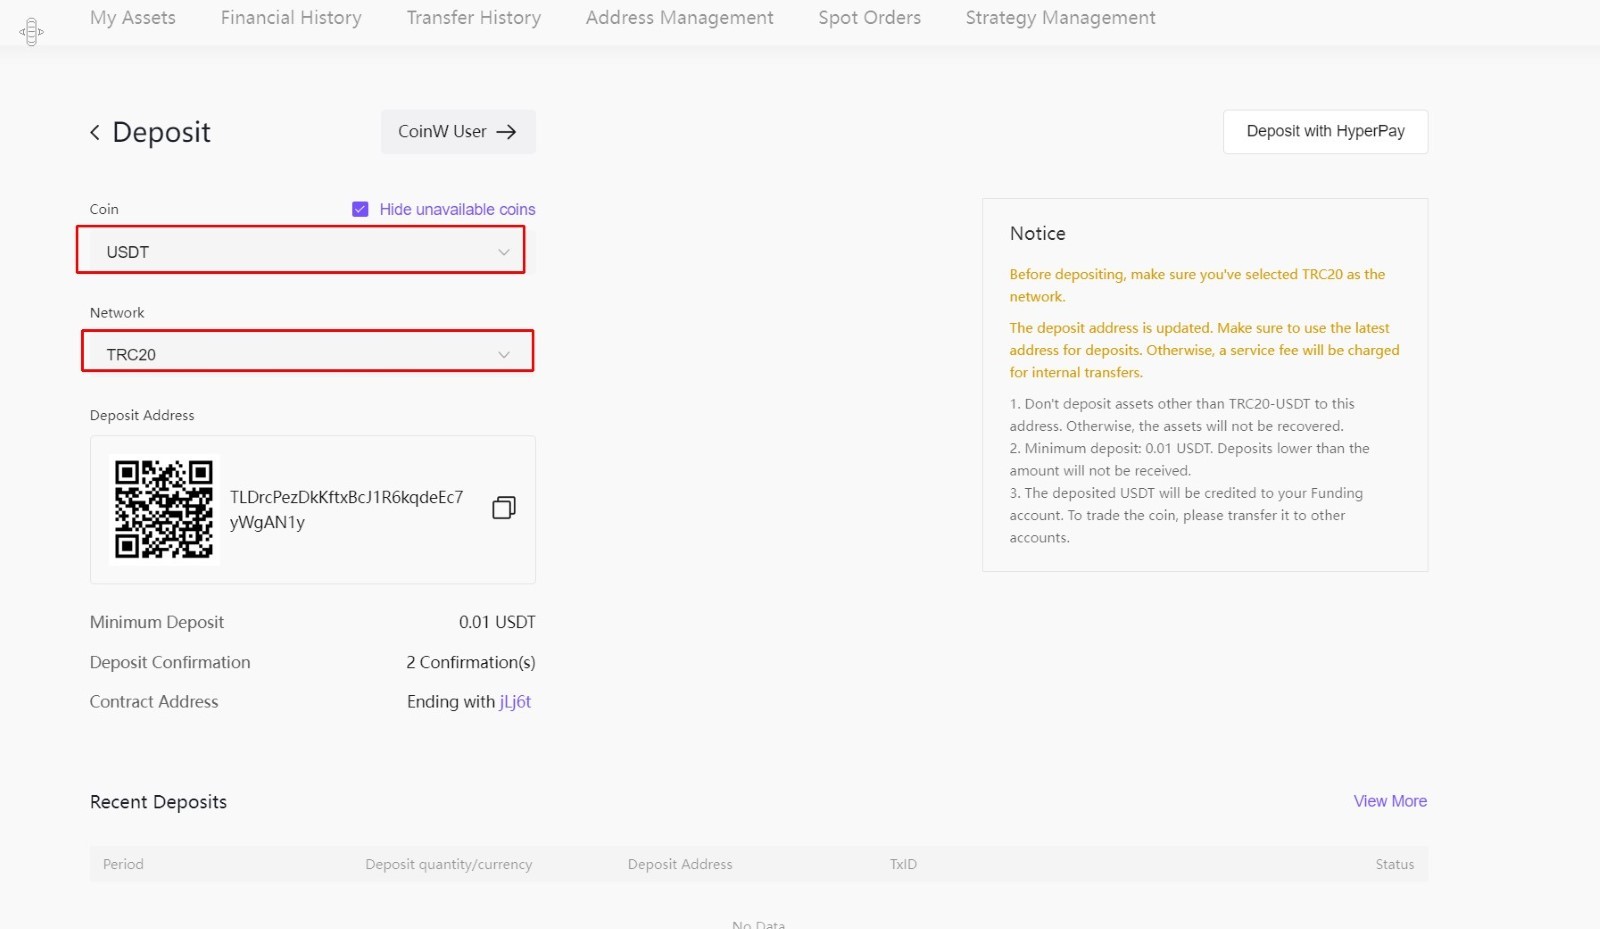Click the chevron in the Coin selector

[504, 252]
